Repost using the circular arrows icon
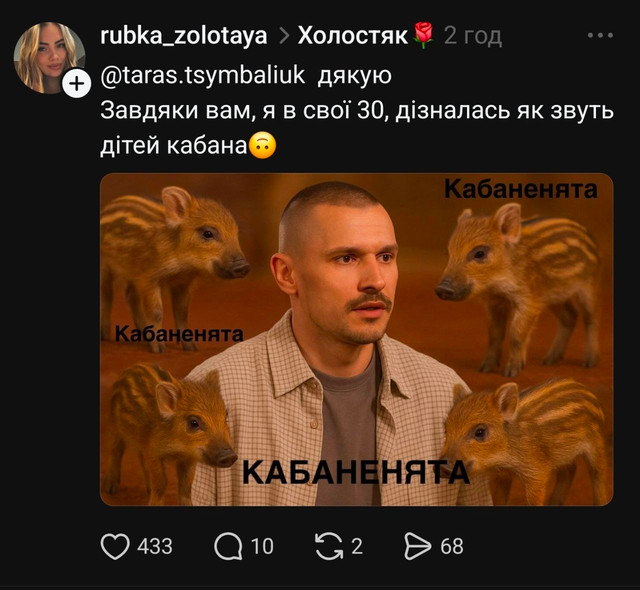Viewport: 640px width, 590px height. [x=329, y=546]
